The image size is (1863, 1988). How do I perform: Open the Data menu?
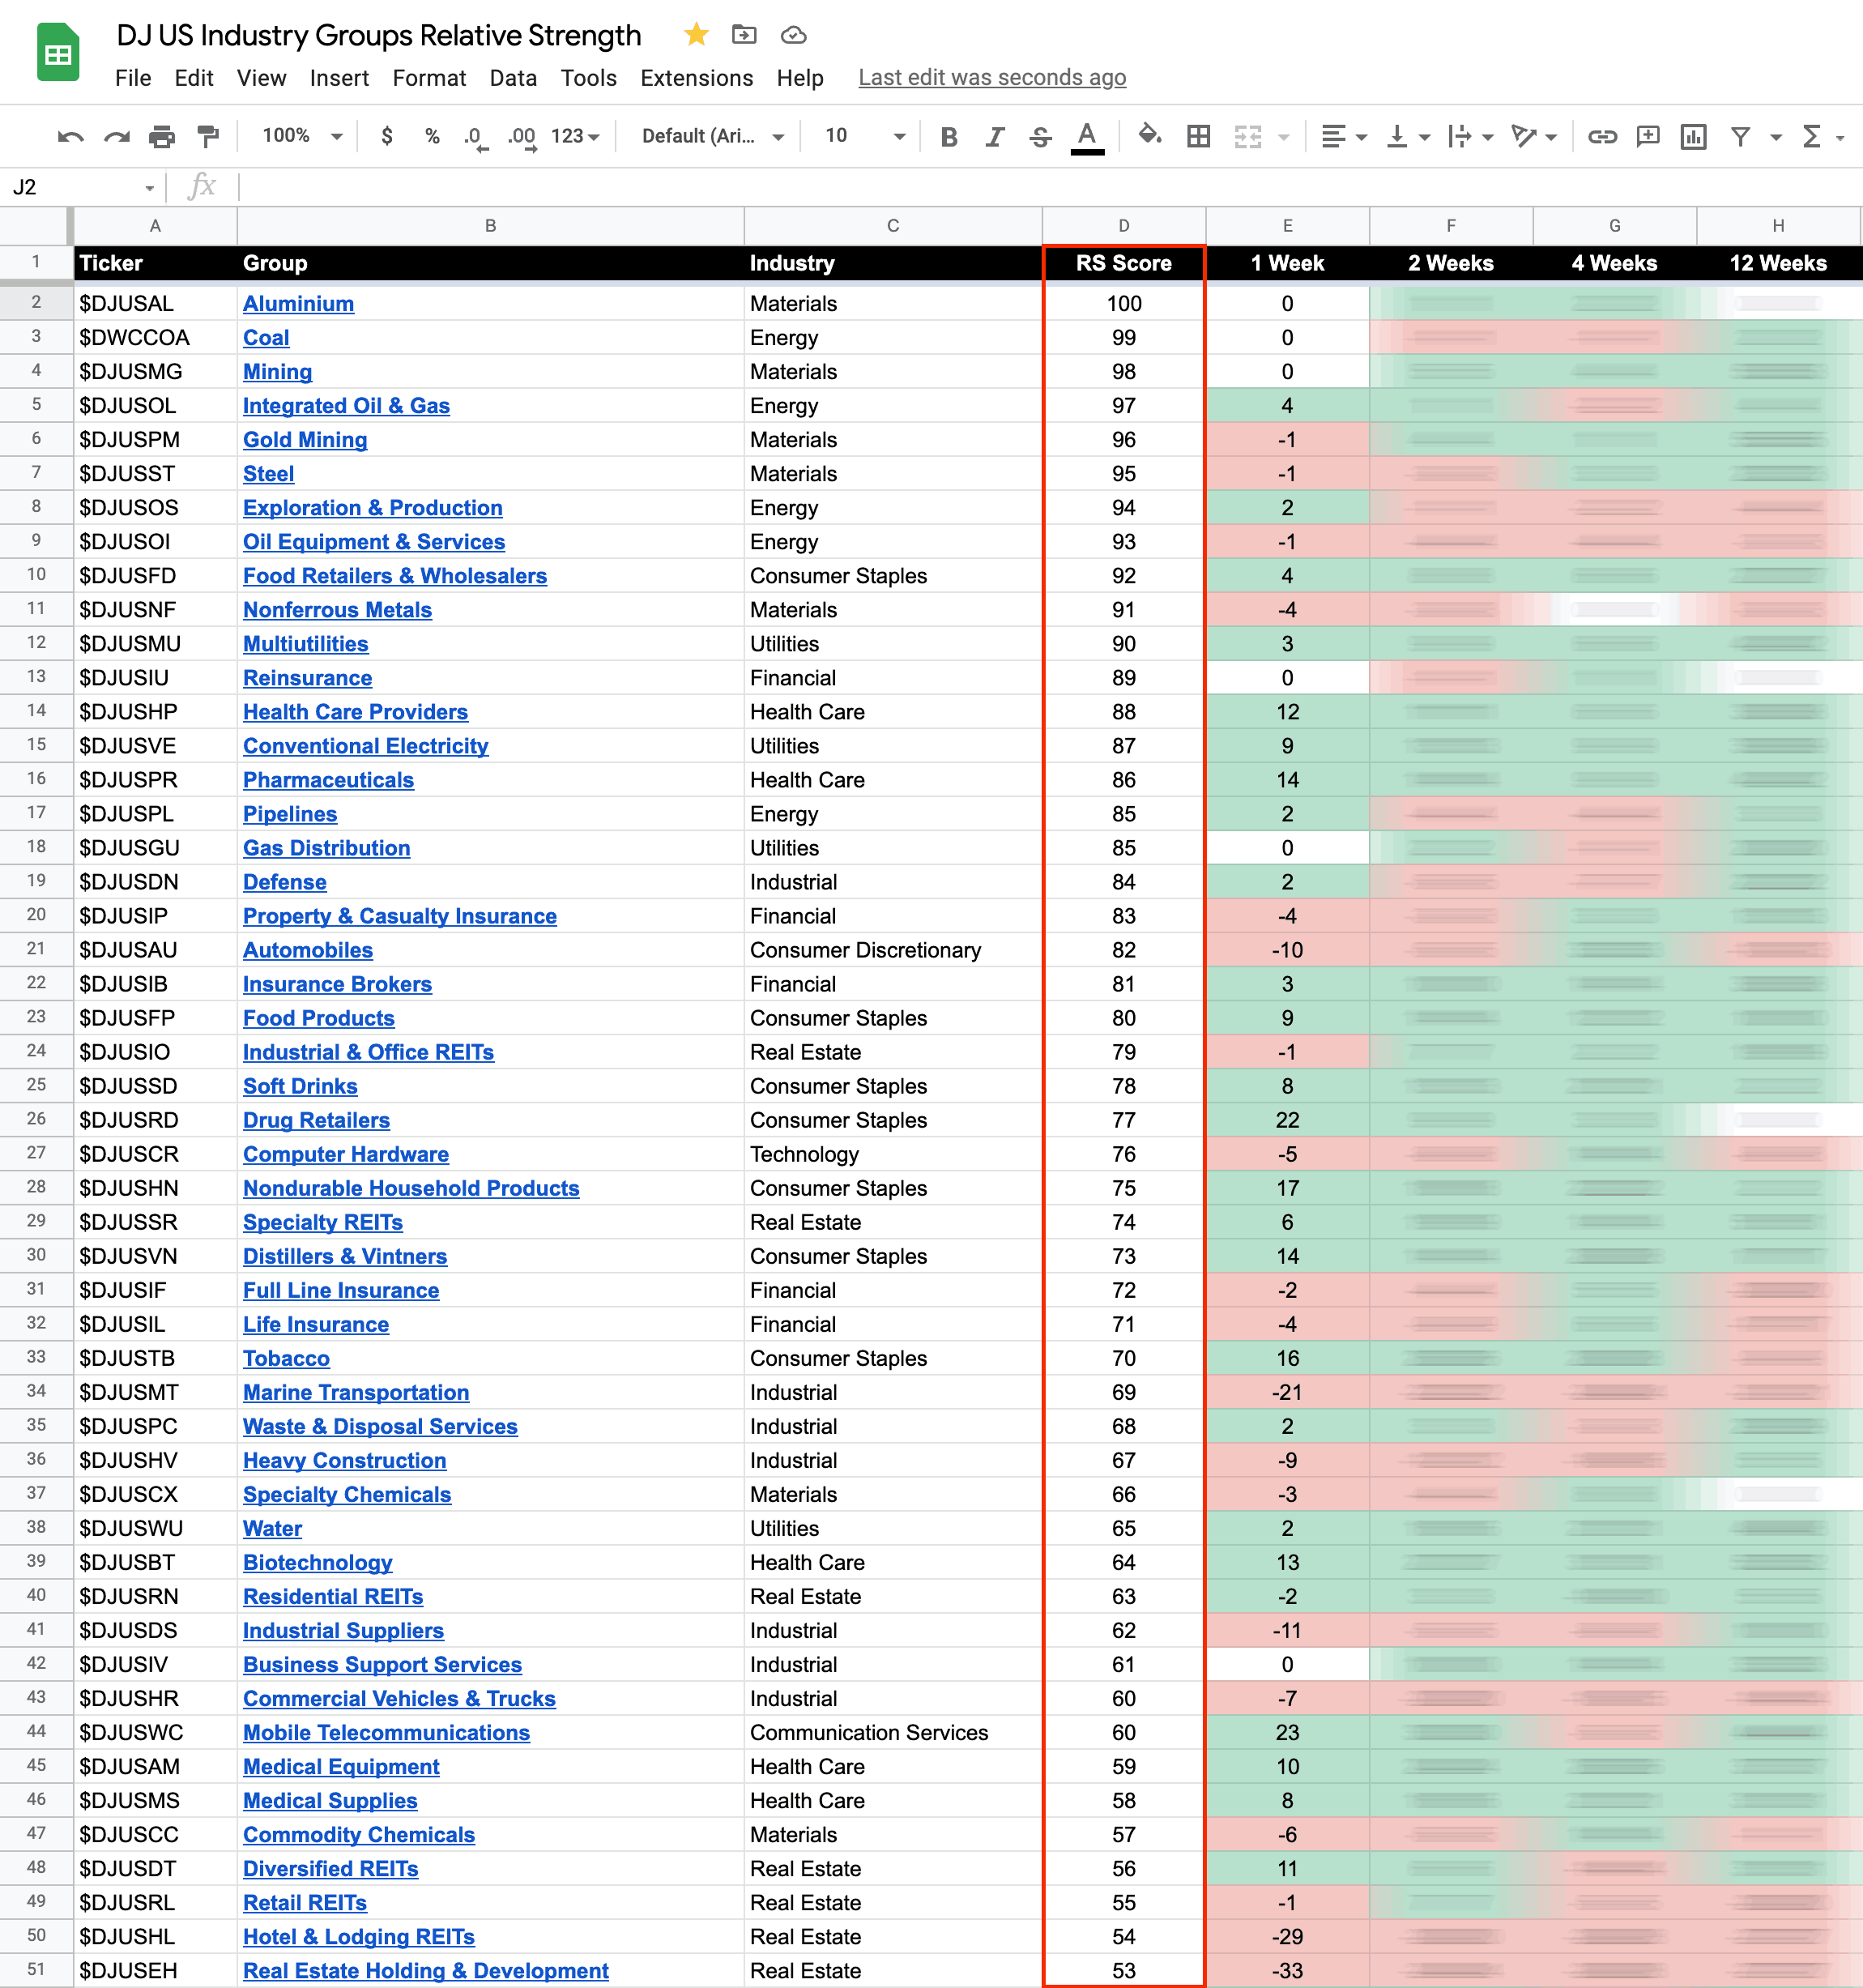point(513,78)
